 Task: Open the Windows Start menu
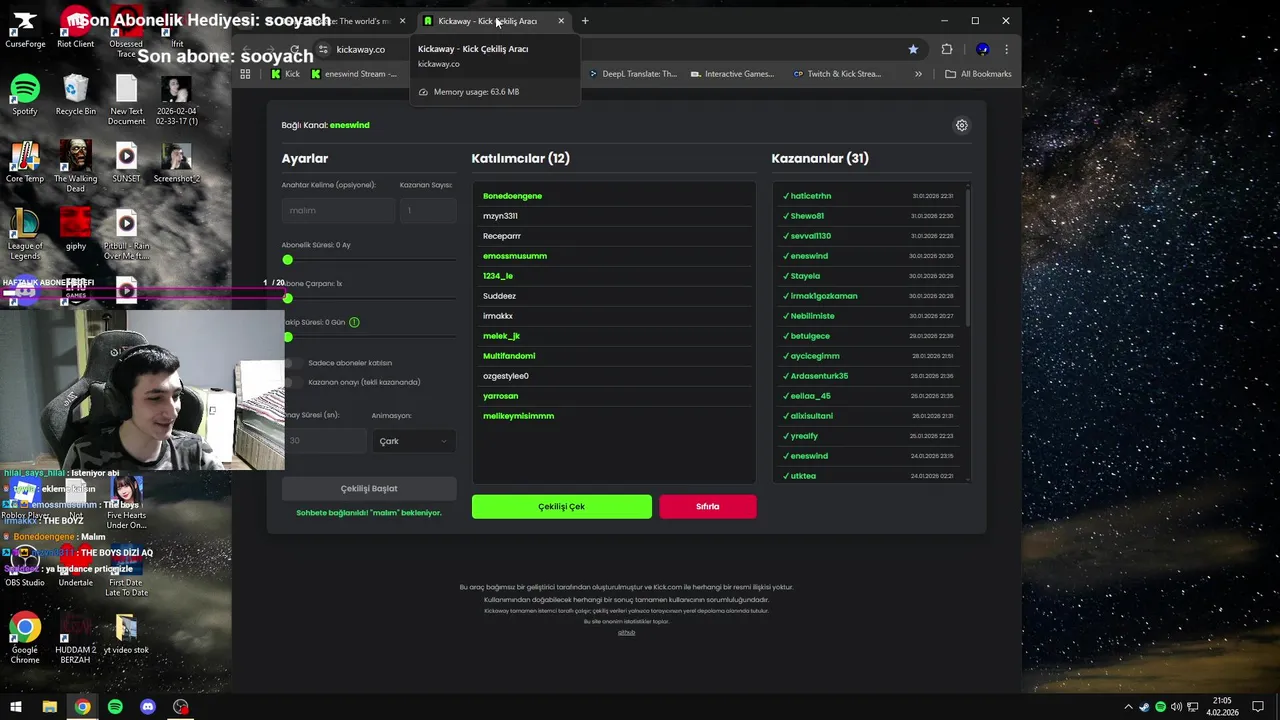pos(16,707)
